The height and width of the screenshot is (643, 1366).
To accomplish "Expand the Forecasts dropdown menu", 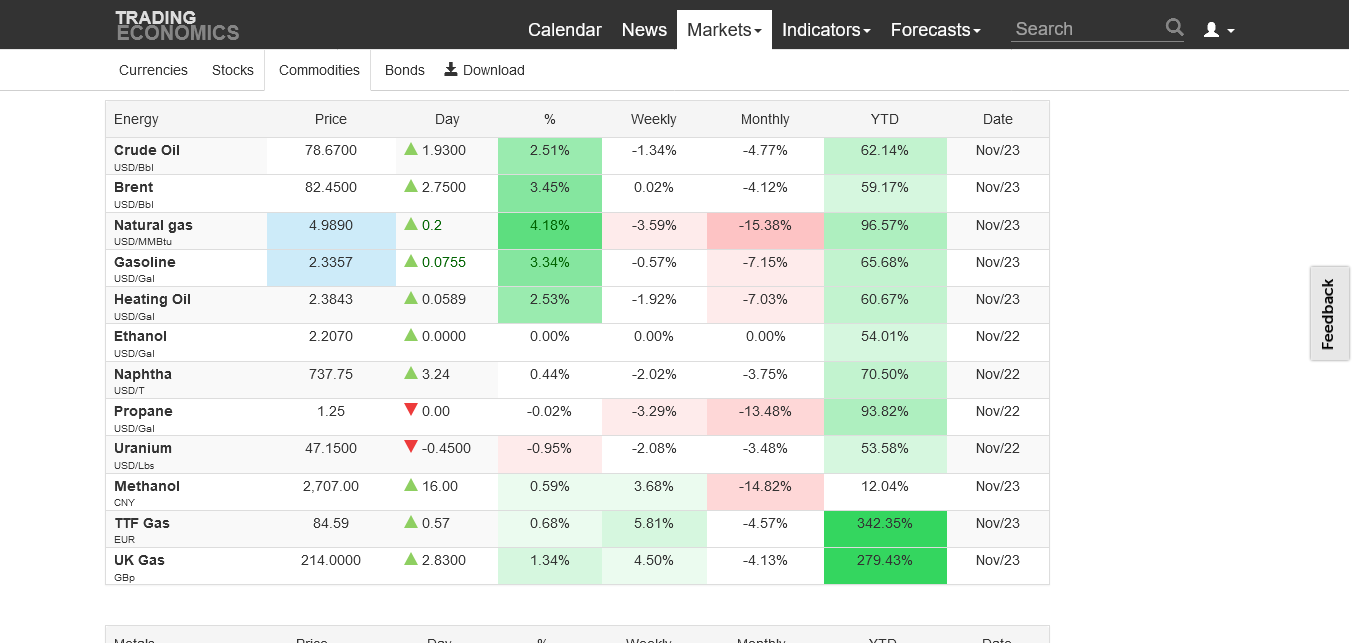I will [935, 30].
